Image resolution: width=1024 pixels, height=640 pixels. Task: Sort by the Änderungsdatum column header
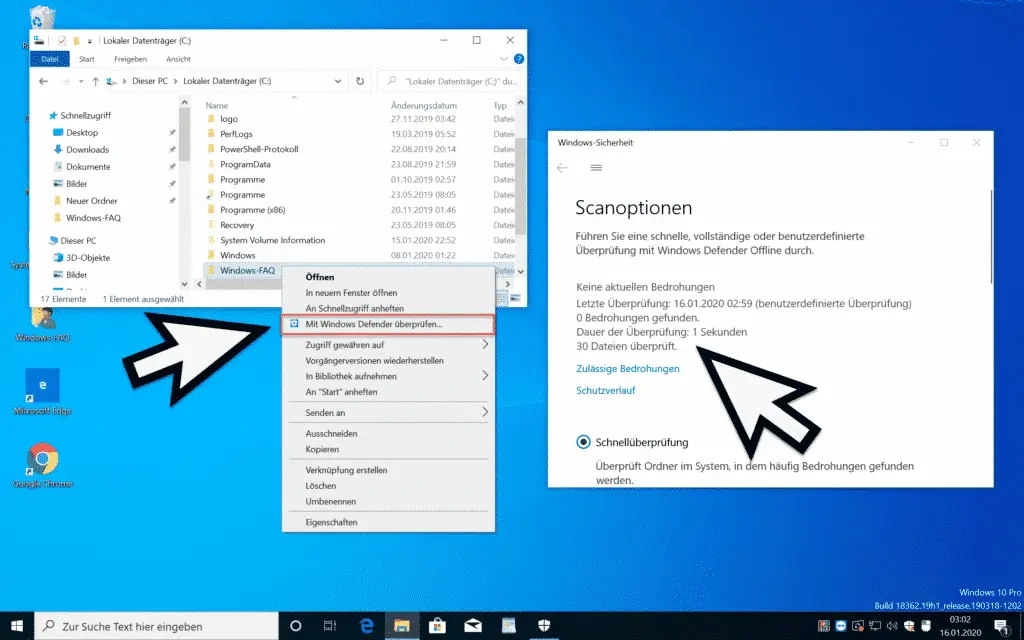424,105
